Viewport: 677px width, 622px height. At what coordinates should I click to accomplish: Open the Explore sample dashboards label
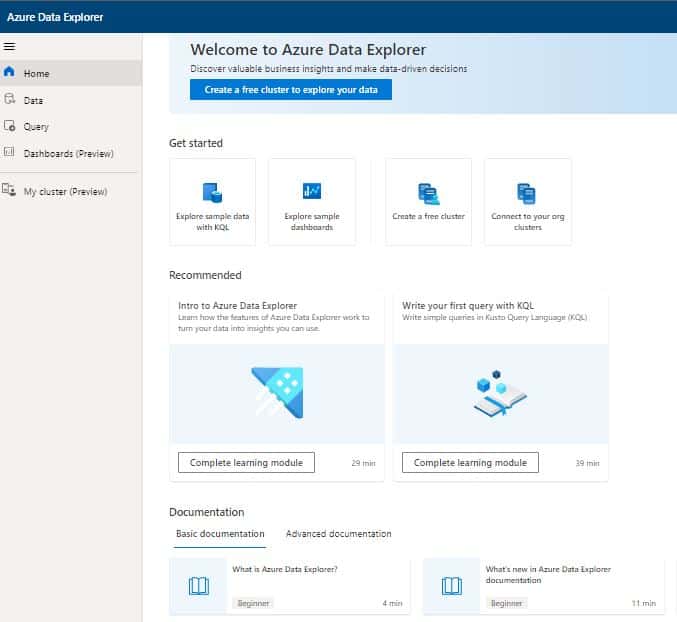click(x=312, y=221)
